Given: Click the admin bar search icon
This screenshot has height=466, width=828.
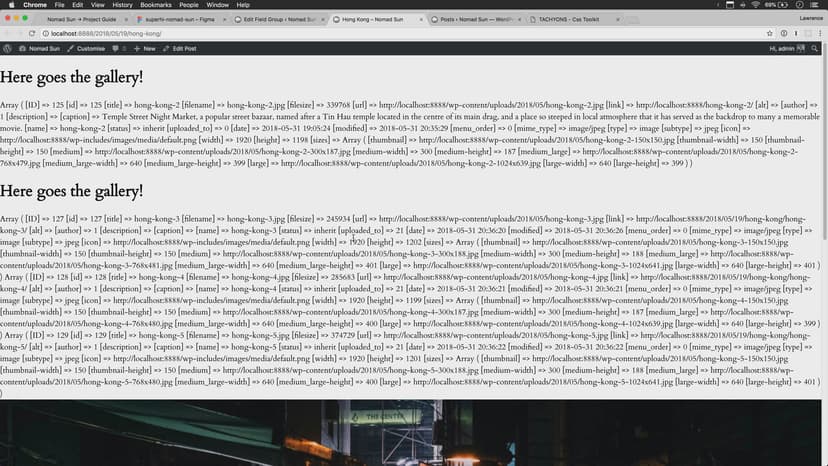Looking at the screenshot, I should (815, 48).
